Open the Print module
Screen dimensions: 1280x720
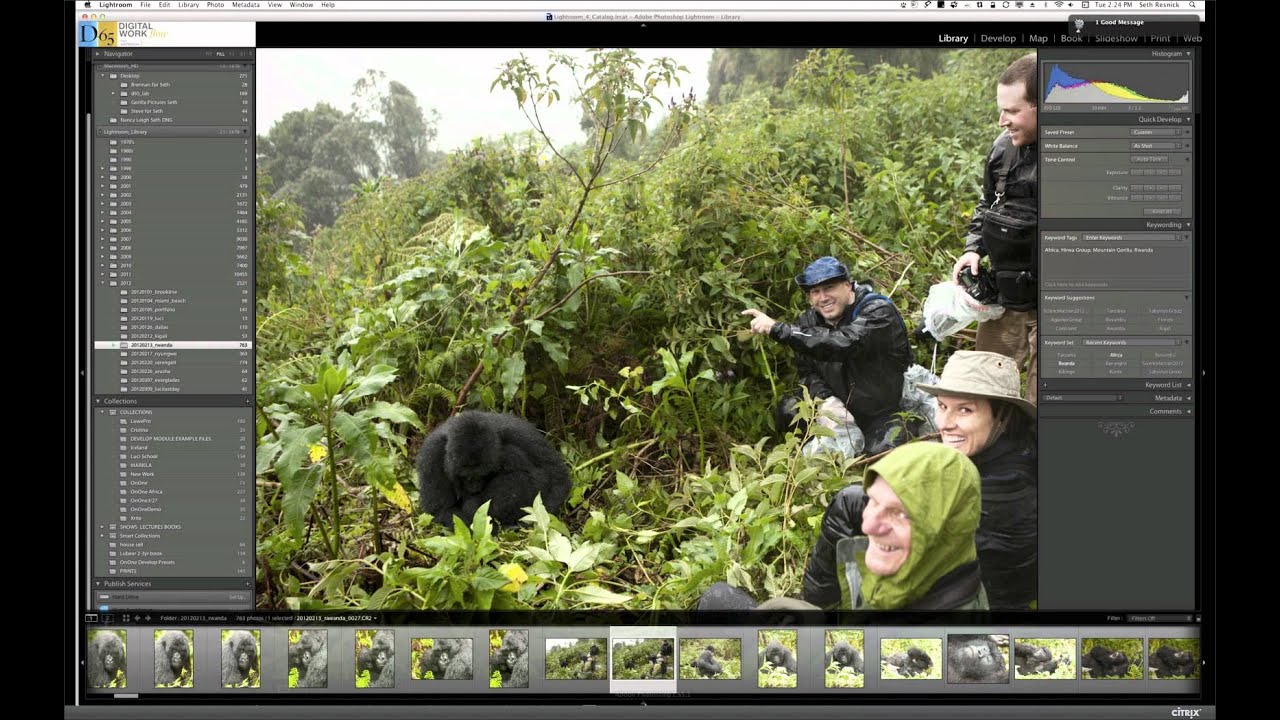click(x=1160, y=38)
